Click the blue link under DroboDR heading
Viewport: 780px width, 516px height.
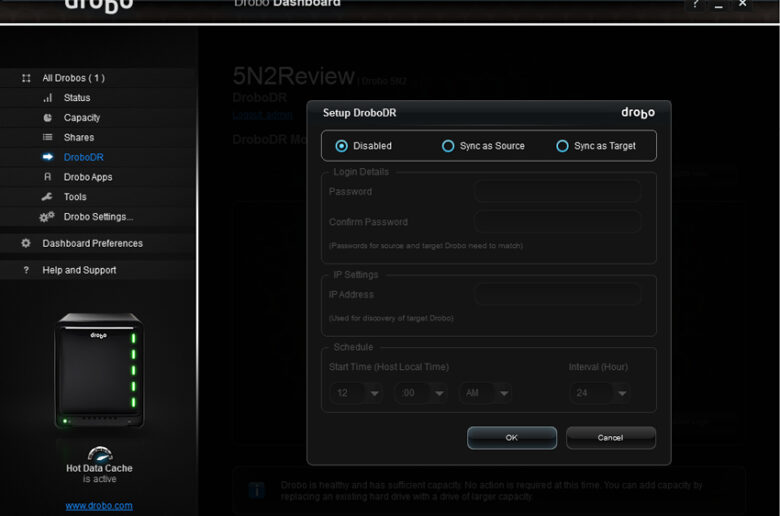(x=263, y=115)
